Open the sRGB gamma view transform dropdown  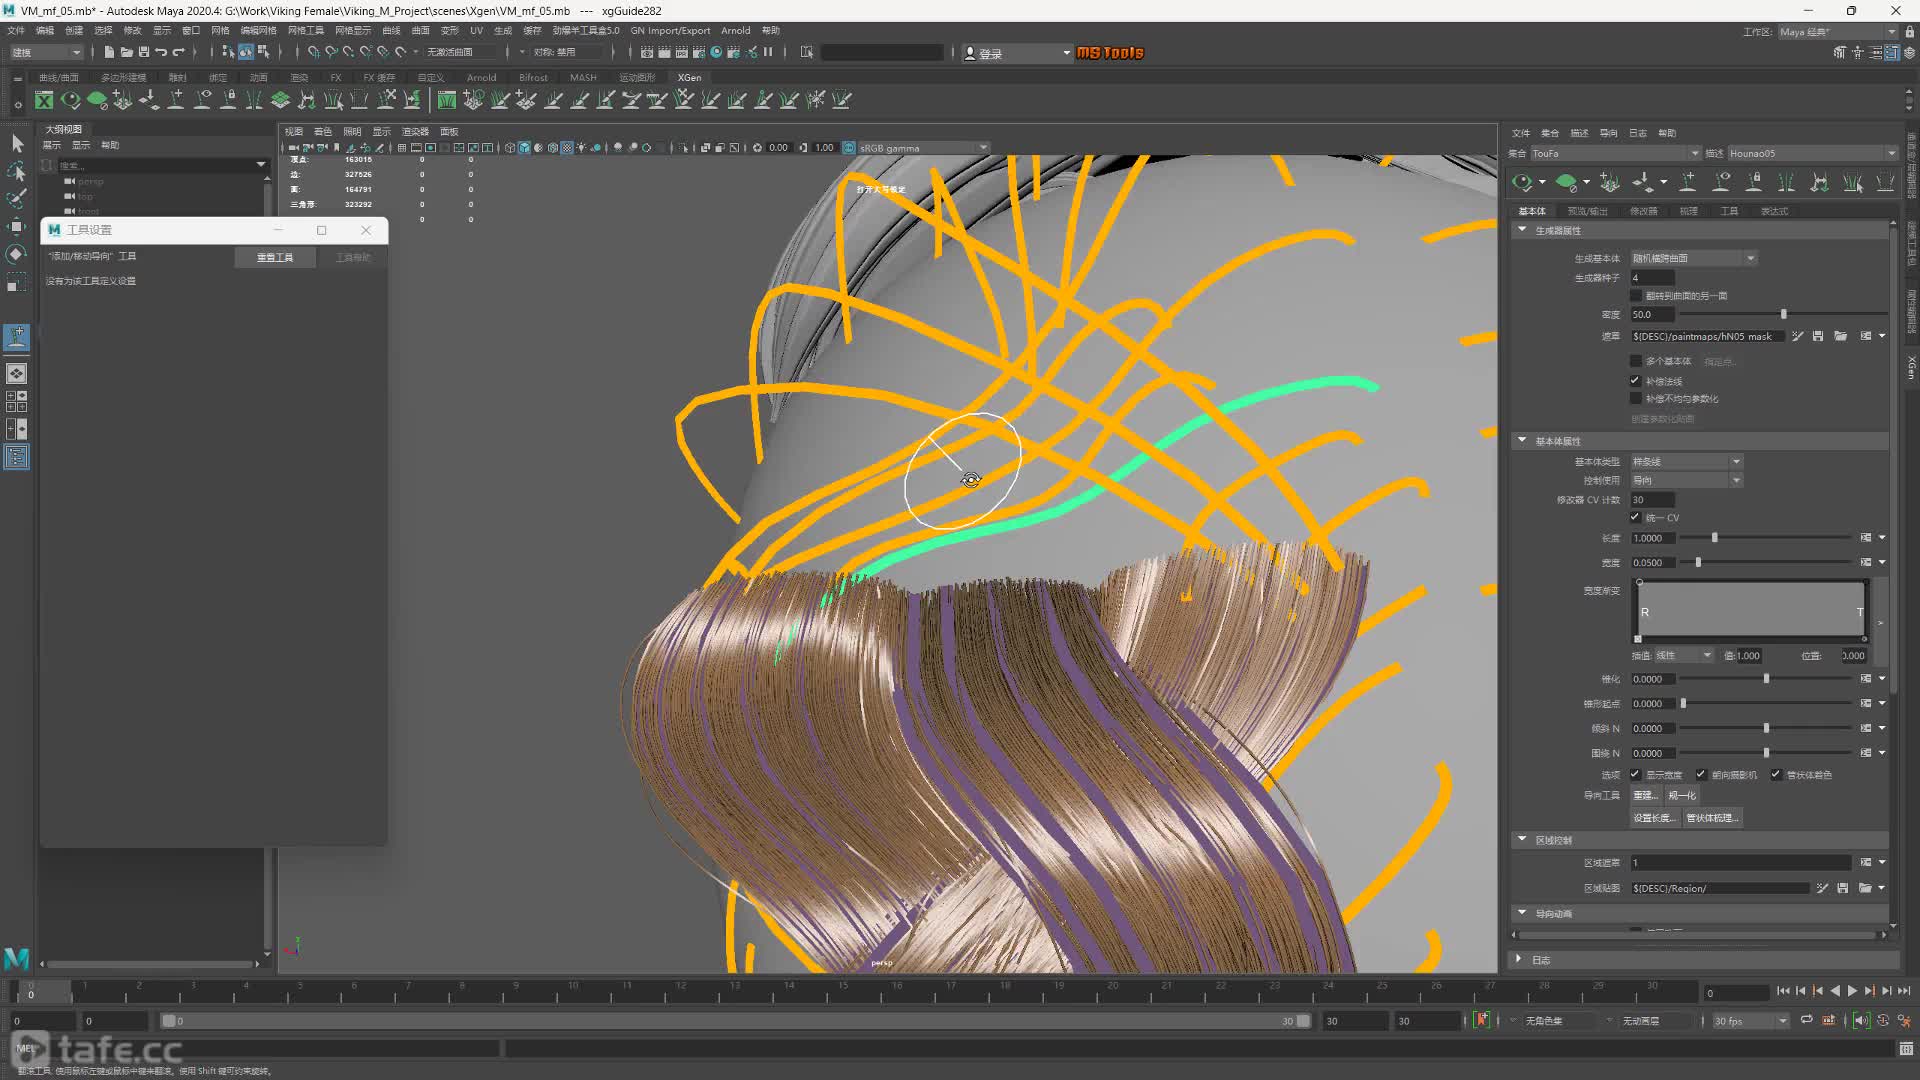(923, 148)
